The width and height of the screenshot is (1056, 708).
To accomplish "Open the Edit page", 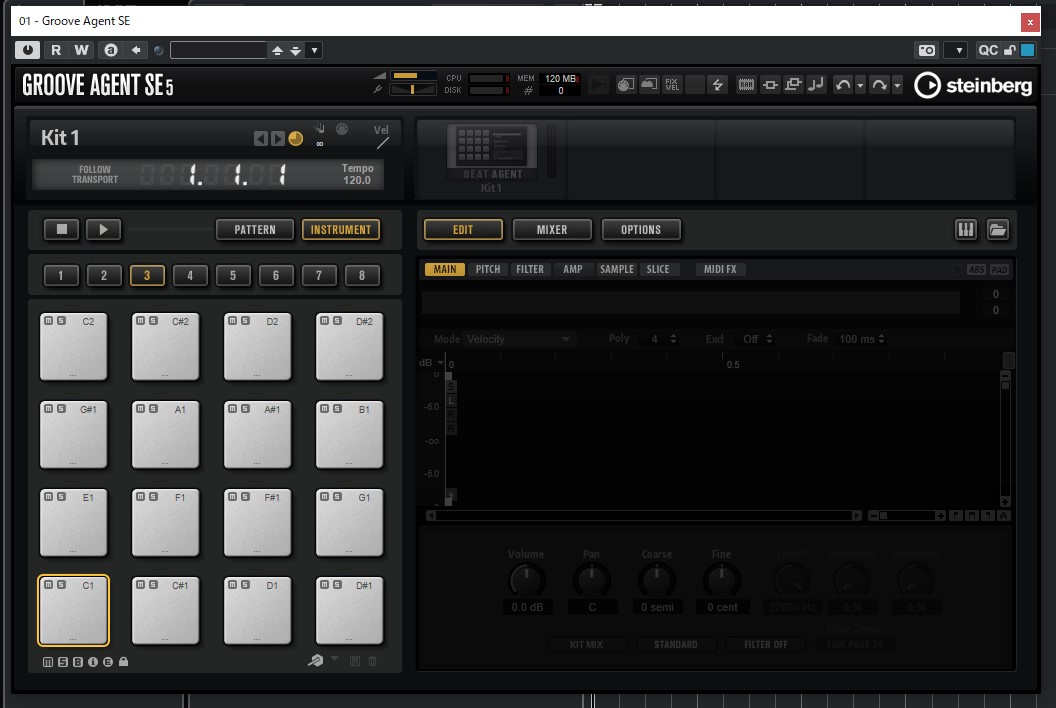I will pyautogui.click(x=463, y=230).
